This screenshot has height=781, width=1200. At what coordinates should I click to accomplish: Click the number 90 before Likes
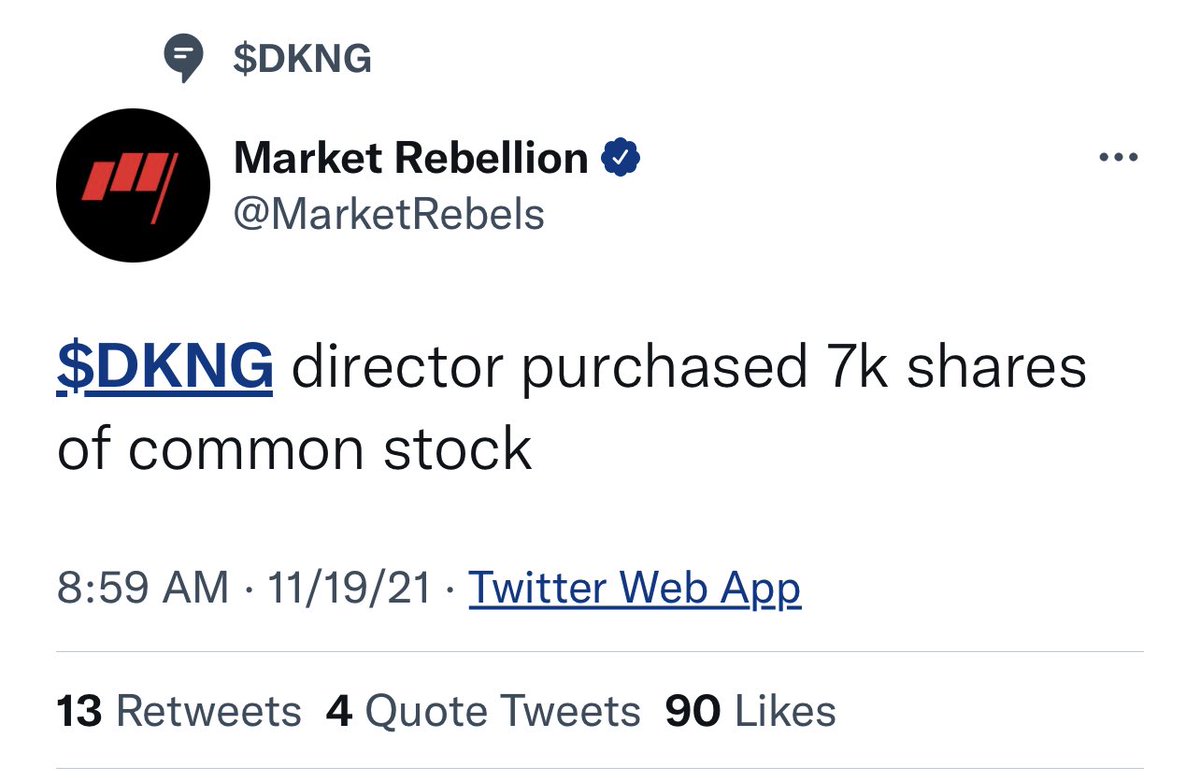pos(692,711)
